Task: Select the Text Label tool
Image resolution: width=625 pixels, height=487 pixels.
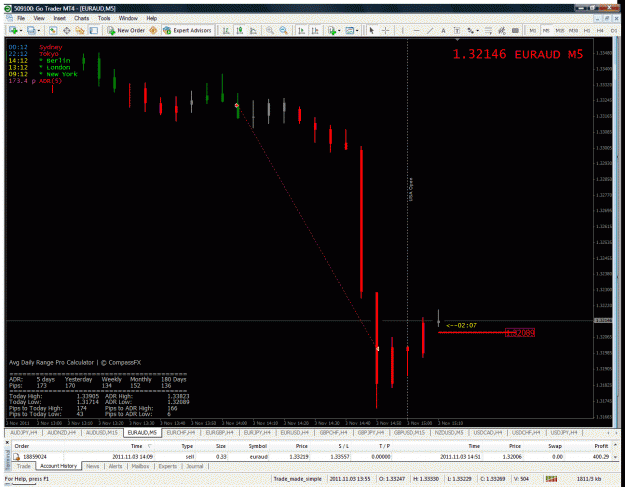Action: 457,30
